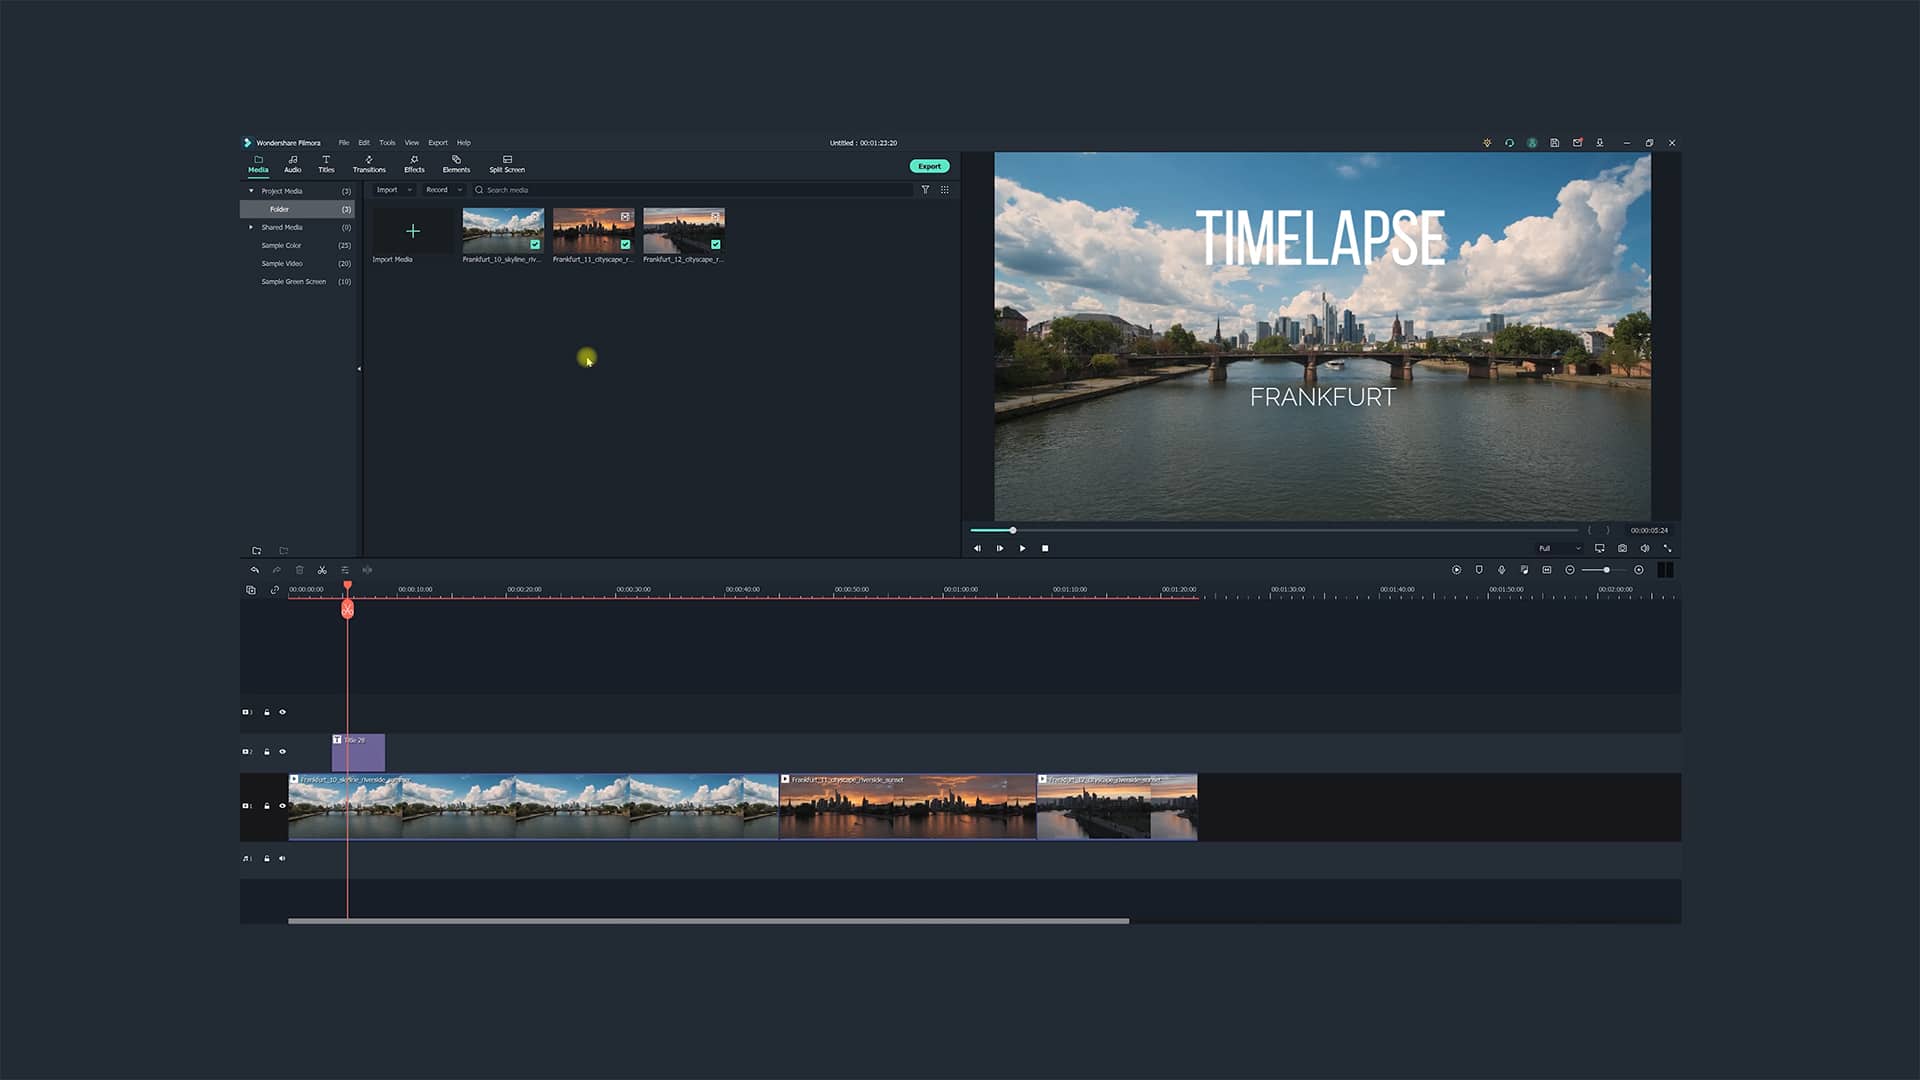Lock the video track containing Frankfurt clips
The height and width of the screenshot is (1080, 1920).
coord(267,805)
